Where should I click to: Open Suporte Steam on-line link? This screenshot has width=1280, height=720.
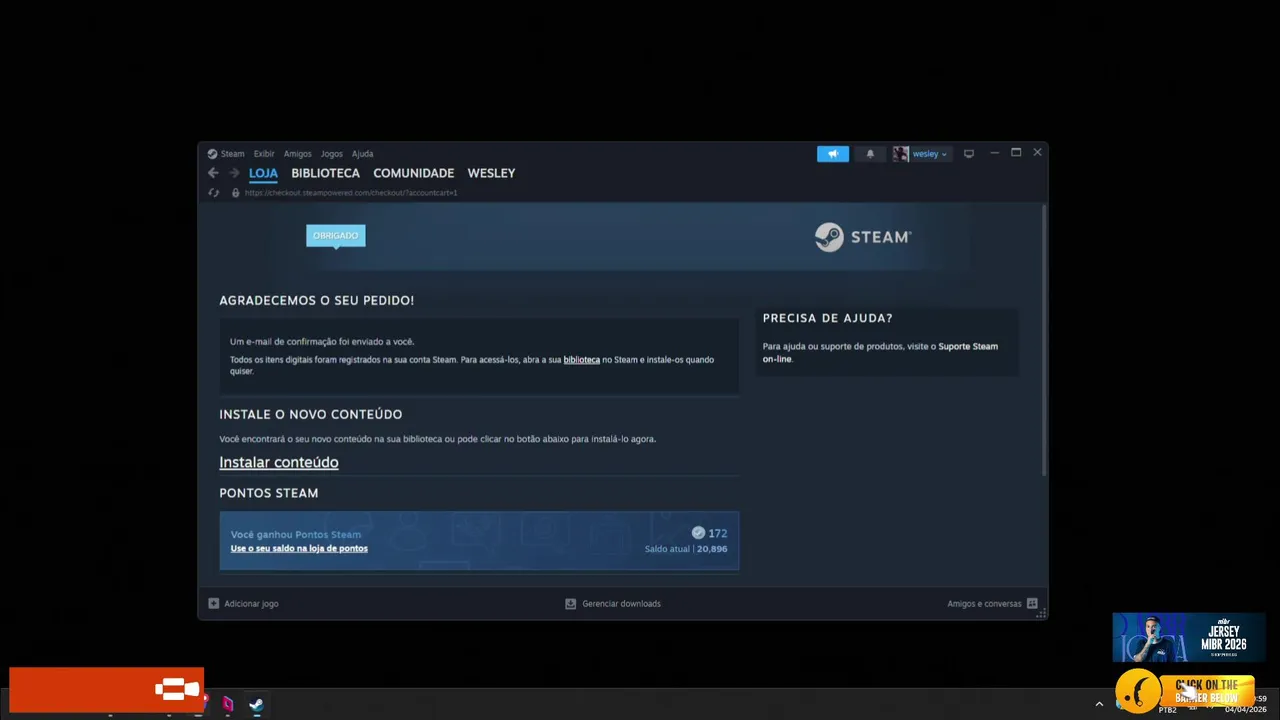pyautogui.click(x=880, y=352)
